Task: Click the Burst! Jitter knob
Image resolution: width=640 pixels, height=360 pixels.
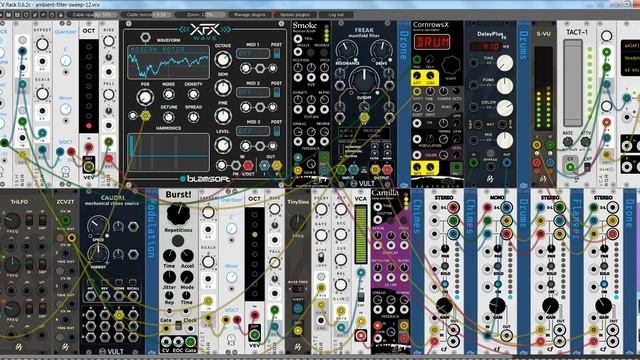Action: pyautogui.click(x=169, y=277)
